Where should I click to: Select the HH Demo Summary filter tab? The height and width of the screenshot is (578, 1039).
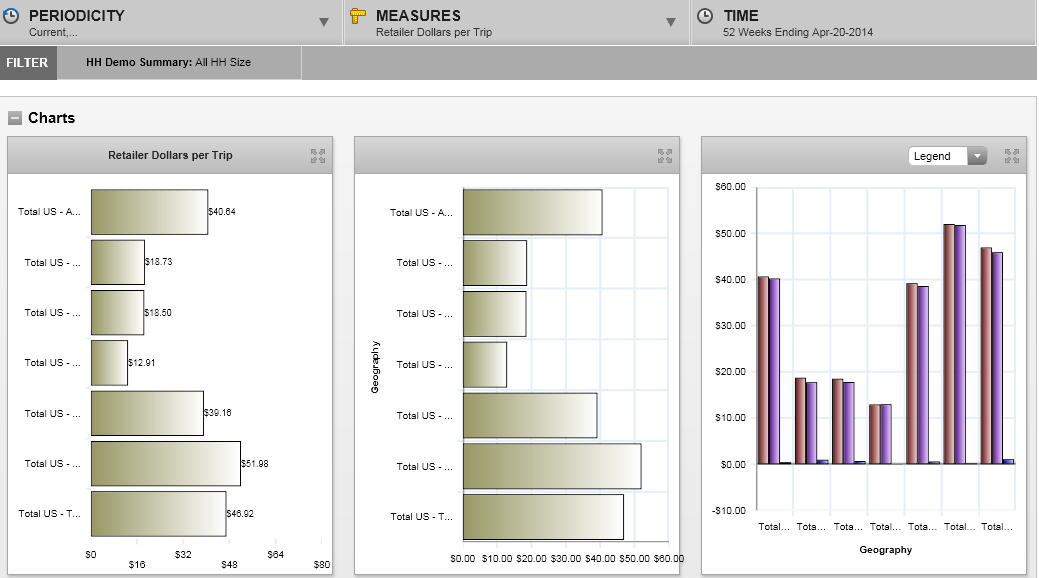click(x=168, y=62)
